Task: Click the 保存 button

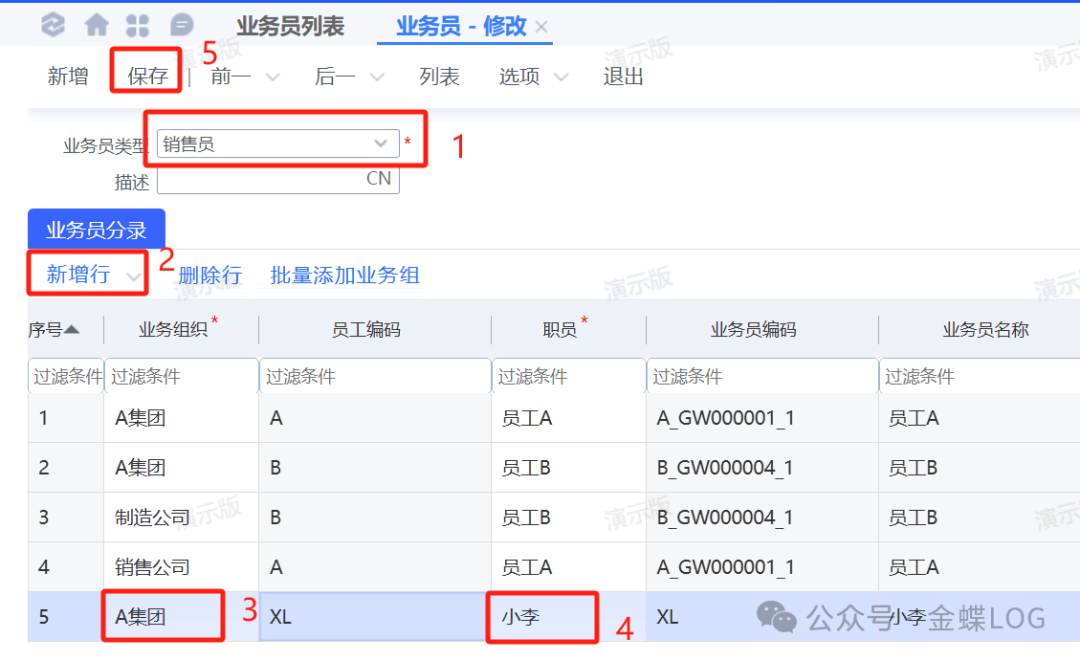Action: click(147, 76)
